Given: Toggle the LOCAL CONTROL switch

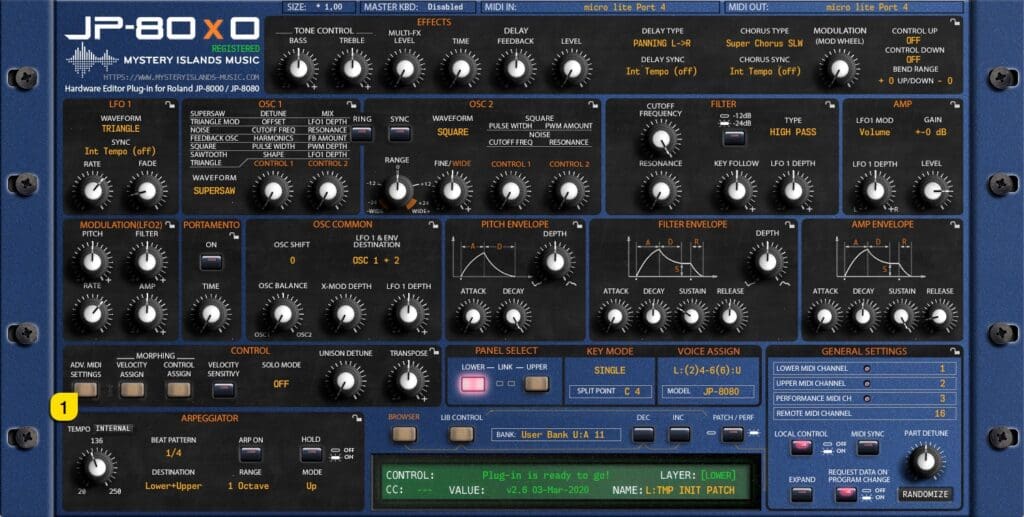Looking at the screenshot, I should pyautogui.click(x=801, y=448).
